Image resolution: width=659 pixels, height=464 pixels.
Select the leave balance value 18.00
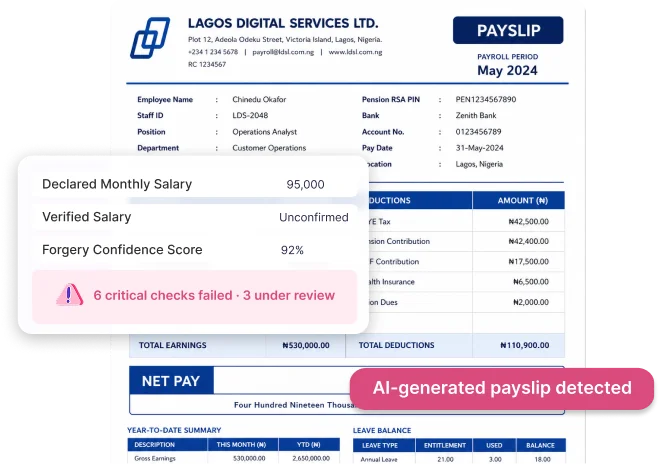pyautogui.click(x=542, y=459)
